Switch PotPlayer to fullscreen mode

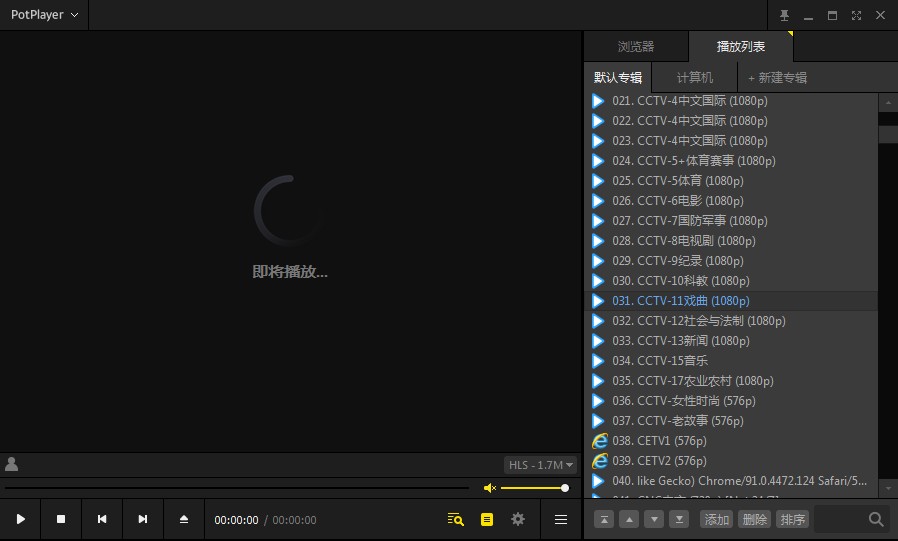coord(856,15)
